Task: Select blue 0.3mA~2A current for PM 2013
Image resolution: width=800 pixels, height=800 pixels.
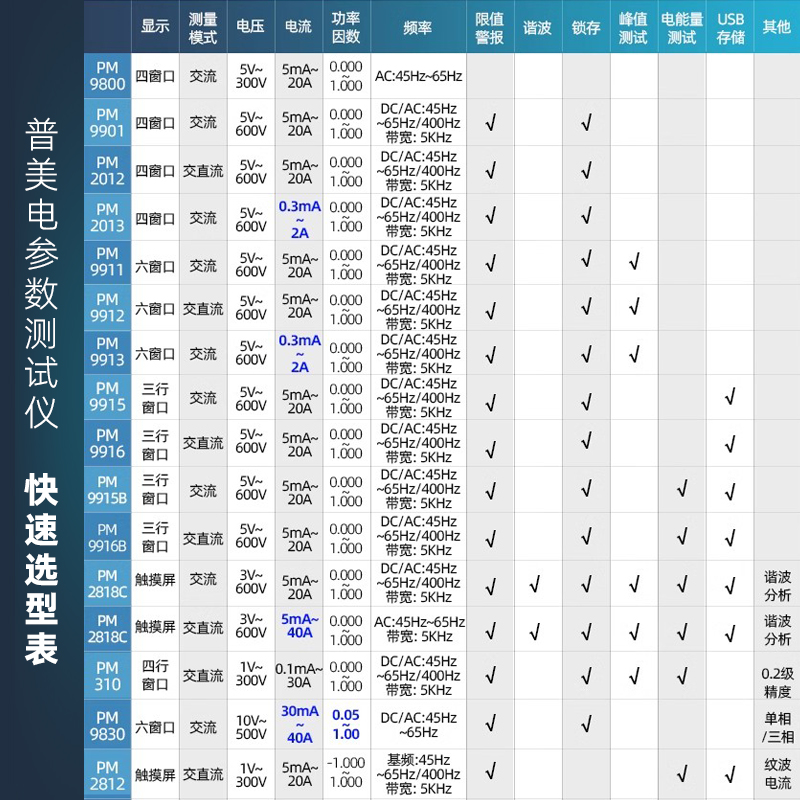Action: pos(299,219)
